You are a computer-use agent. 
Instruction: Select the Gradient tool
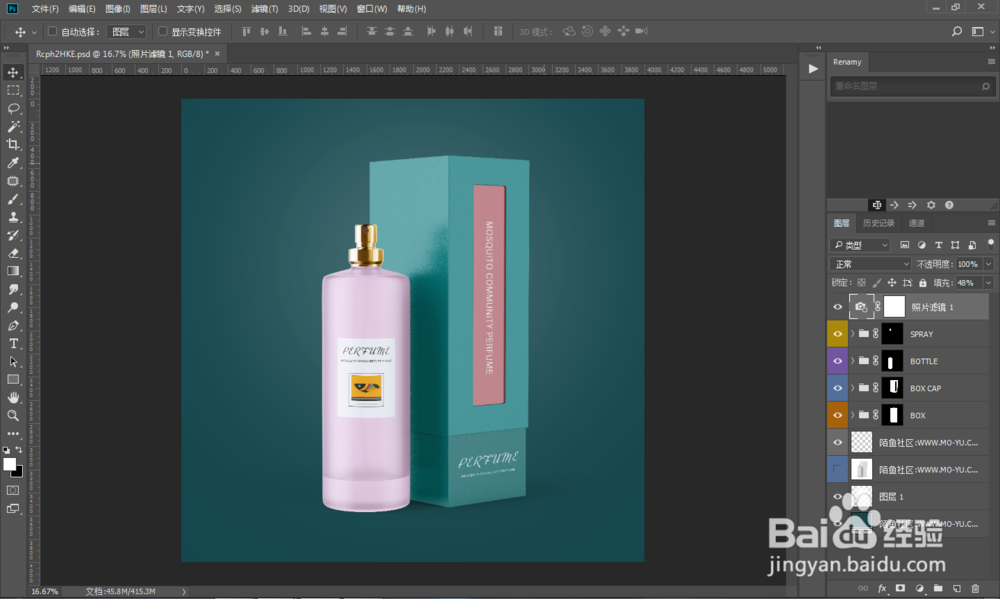pyautogui.click(x=13, y=271)
